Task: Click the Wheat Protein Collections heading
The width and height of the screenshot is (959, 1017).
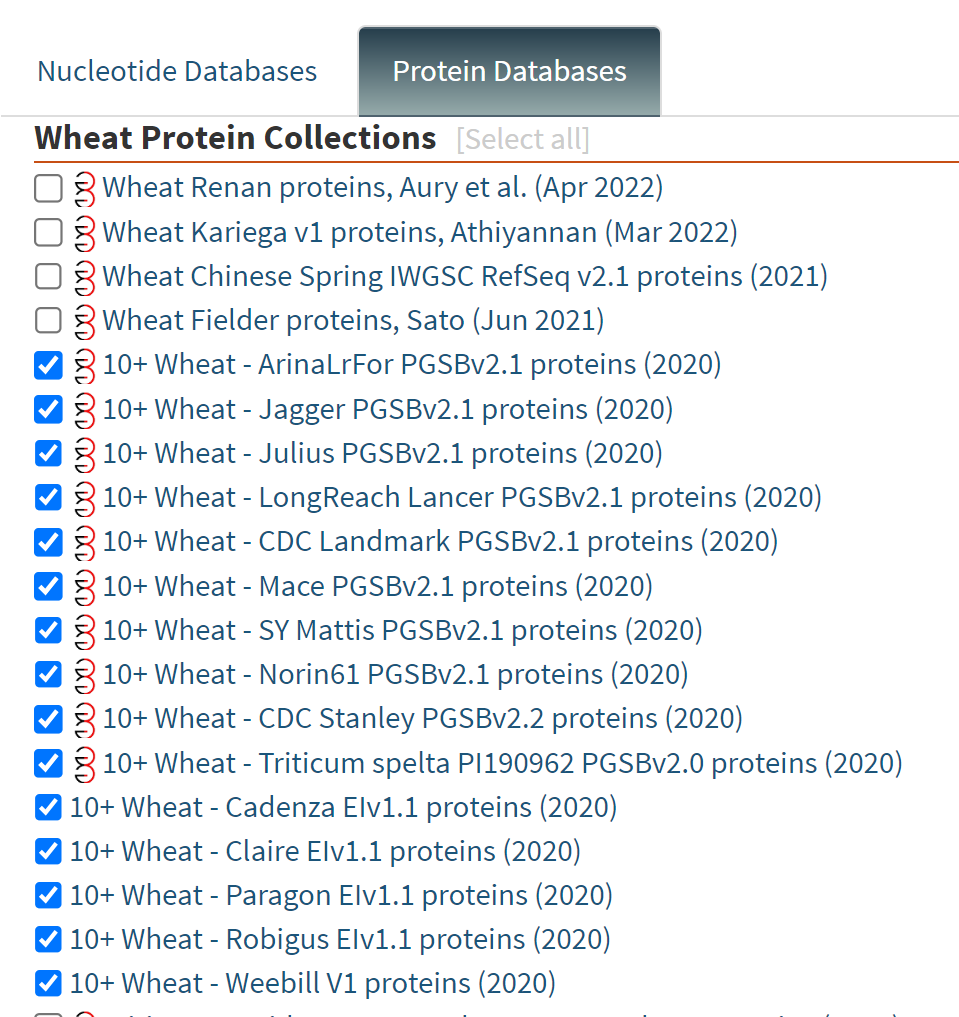Action: (x=236, y=138)
